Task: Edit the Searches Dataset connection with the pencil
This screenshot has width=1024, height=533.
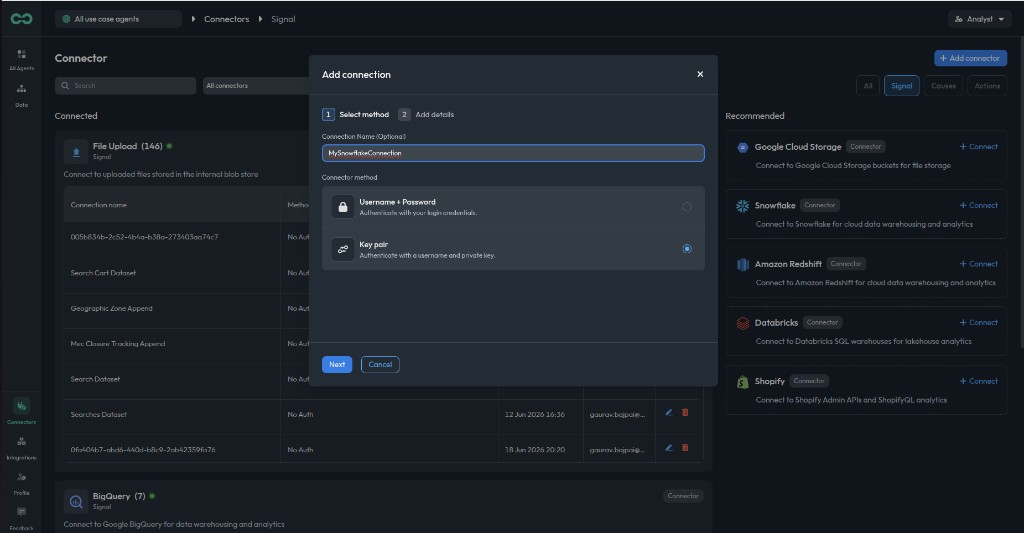Action: (669, 413)
